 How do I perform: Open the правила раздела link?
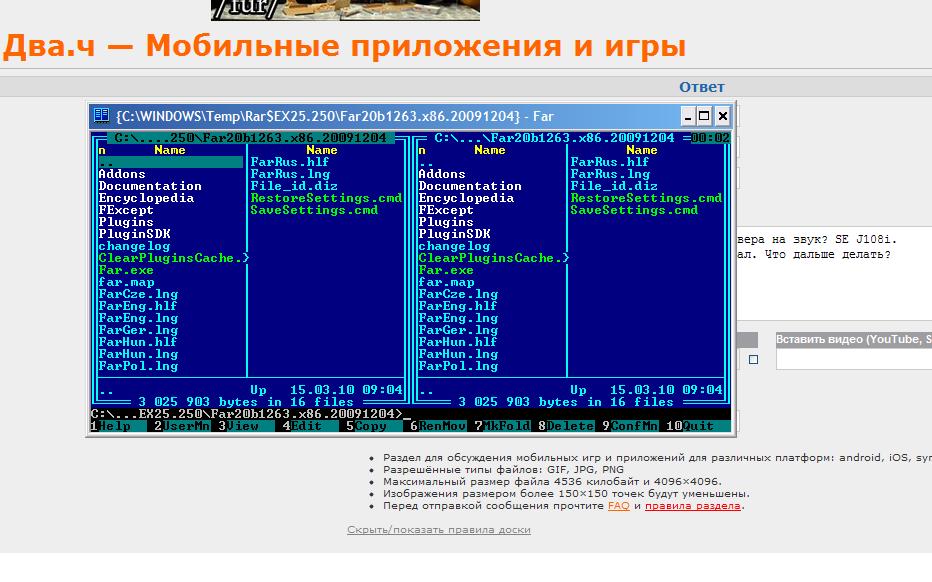point(692,506)
